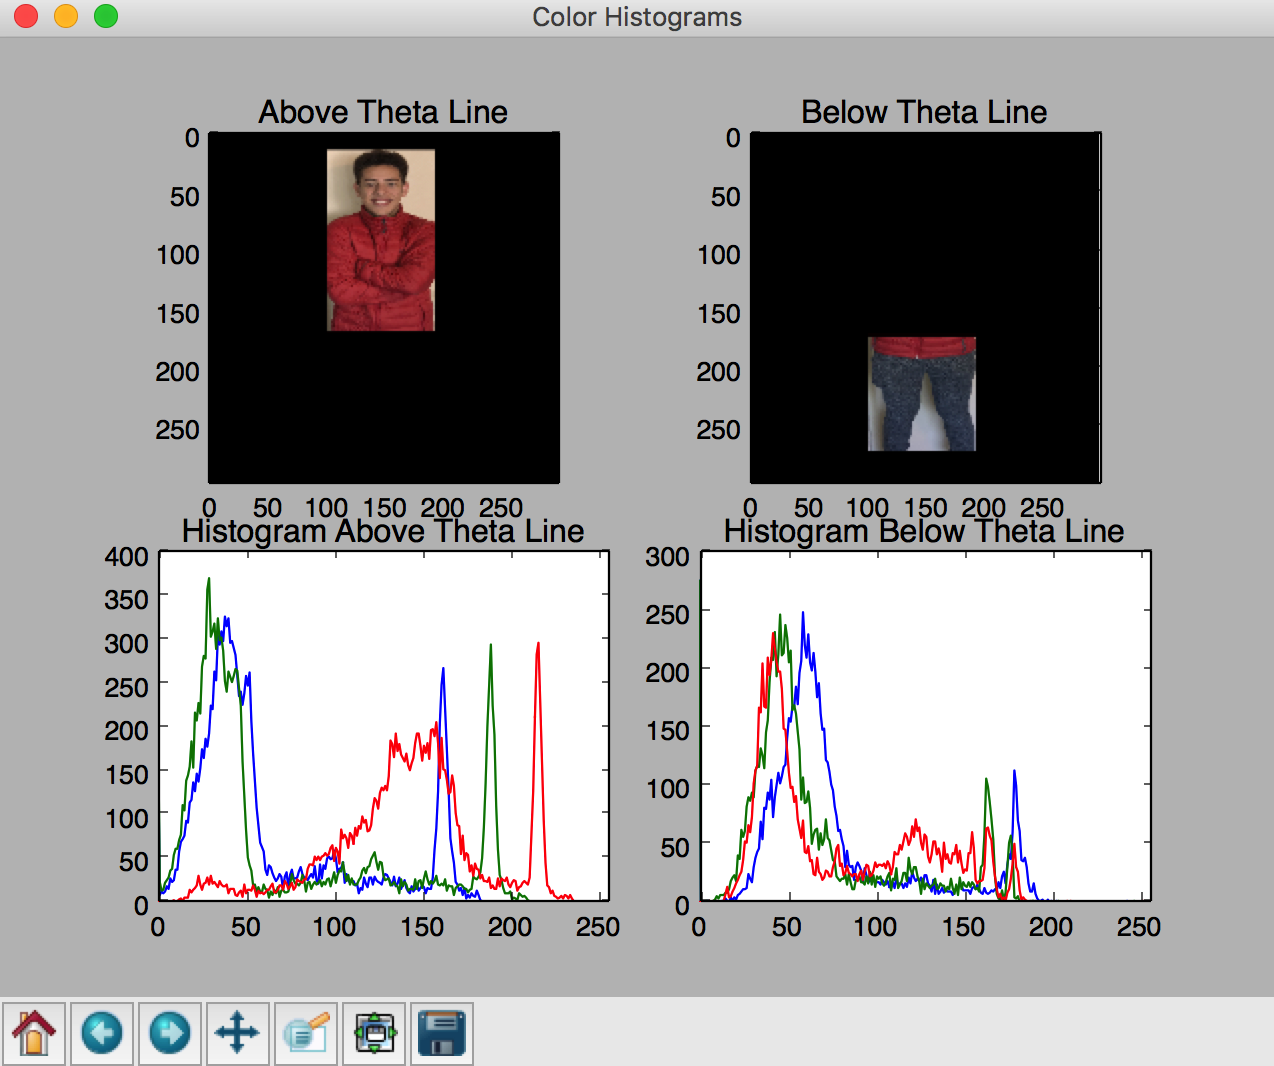Click the 'Below Theta Line' title text
The height and width of the screenshot is (1066, 1274).
(x=924, y=112)
